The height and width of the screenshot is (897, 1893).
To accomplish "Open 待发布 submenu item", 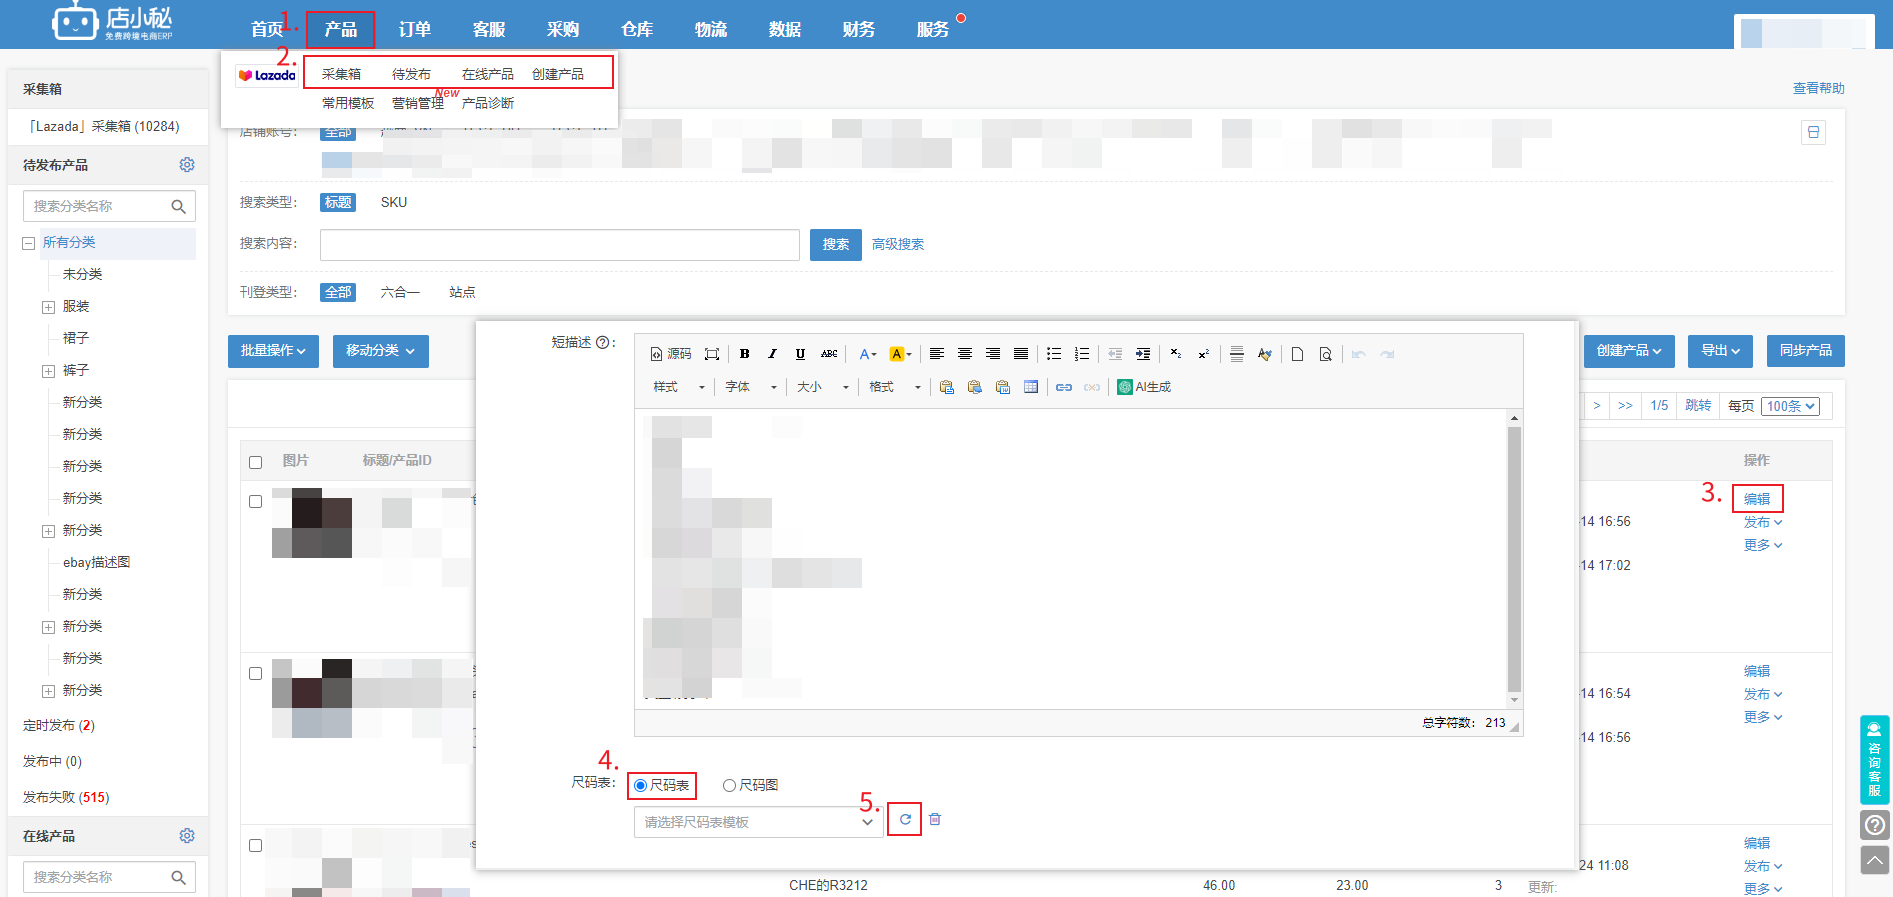I will pos(411,74).
